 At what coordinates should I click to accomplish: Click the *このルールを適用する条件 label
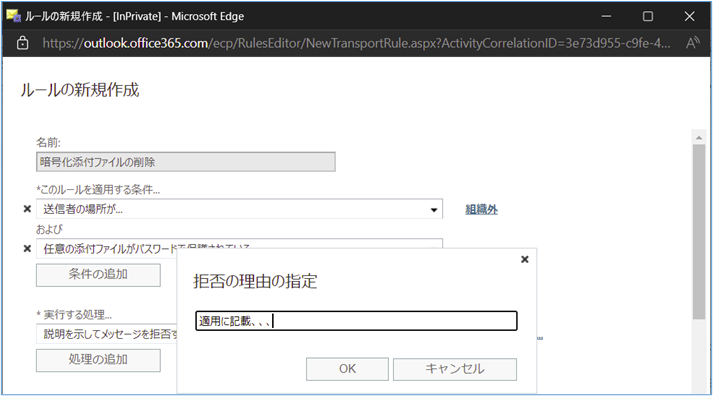pyautogui.click(x=98, y=190)
